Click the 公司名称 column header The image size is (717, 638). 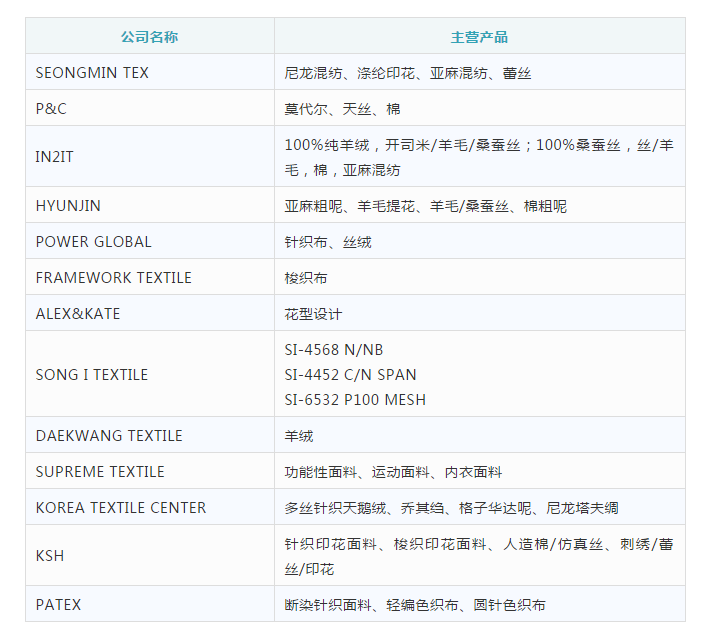150,36
